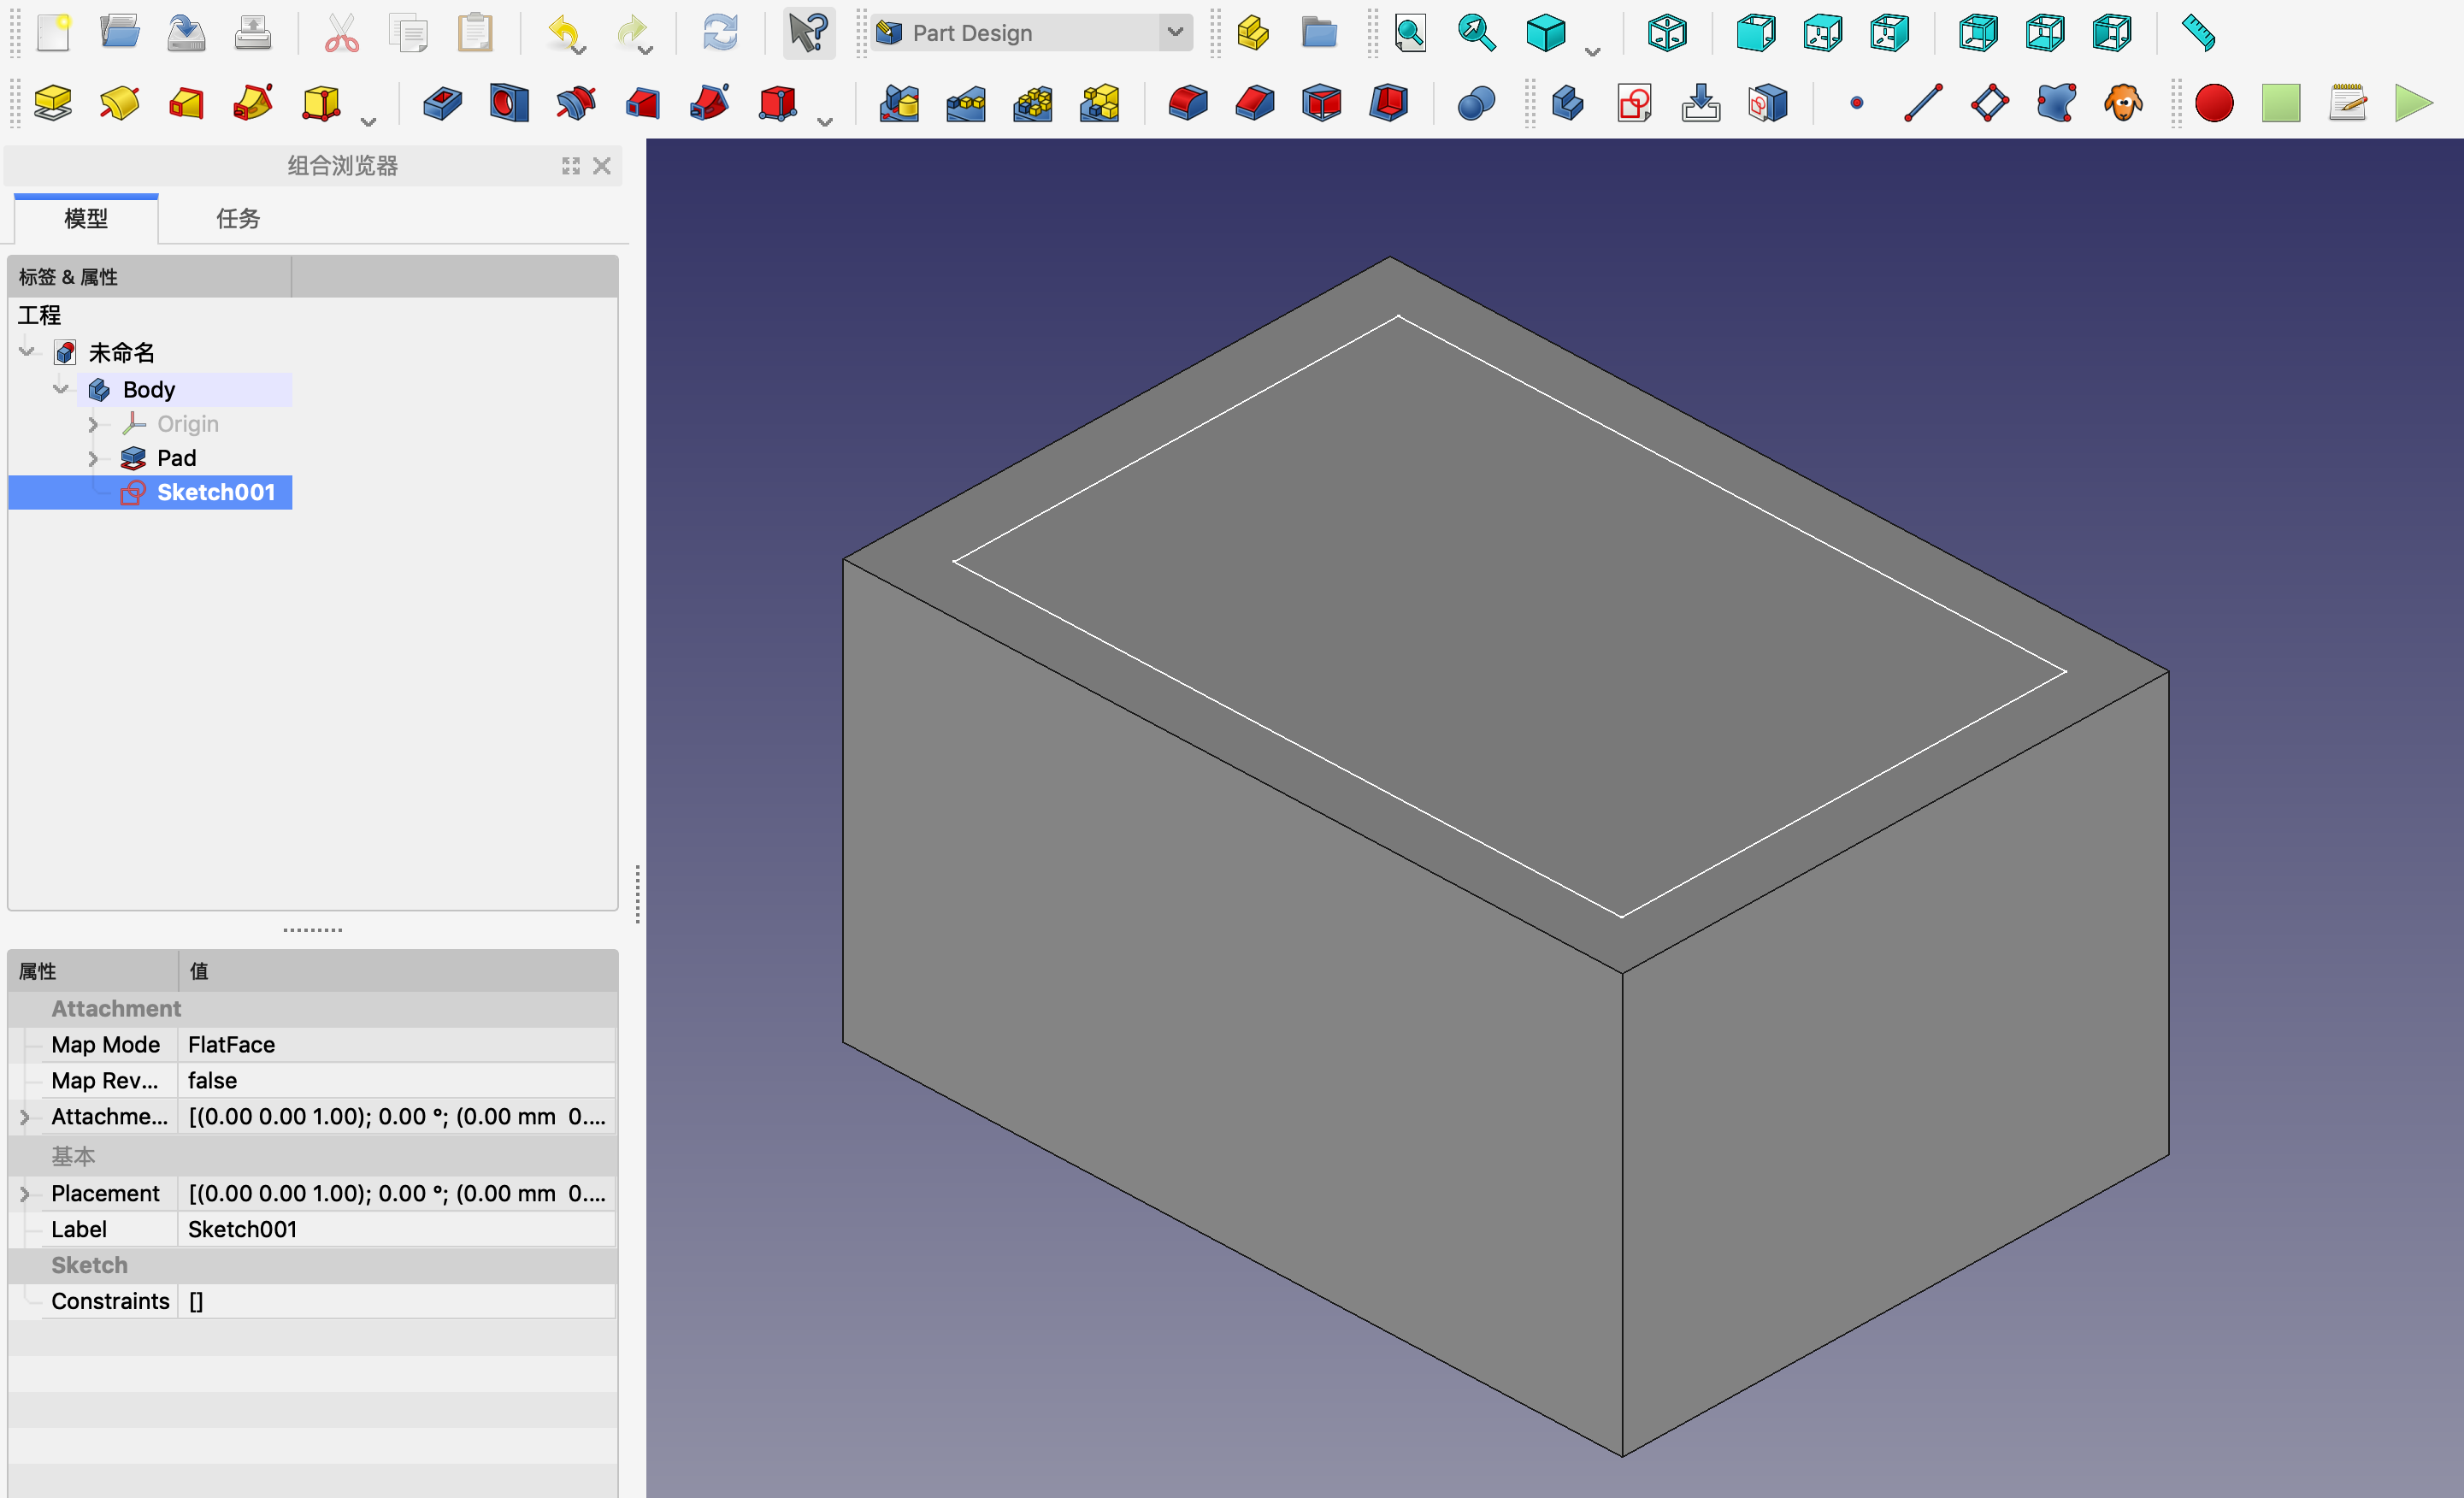Click the Sketch001 tree item
The image size is (2464, 1498).
click(x=215, y=492)
